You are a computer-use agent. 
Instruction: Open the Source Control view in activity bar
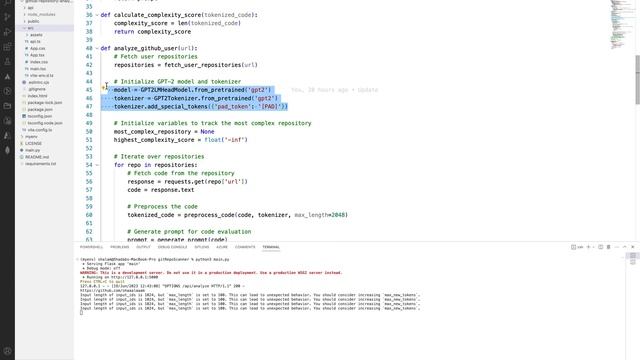click(7, 17)
